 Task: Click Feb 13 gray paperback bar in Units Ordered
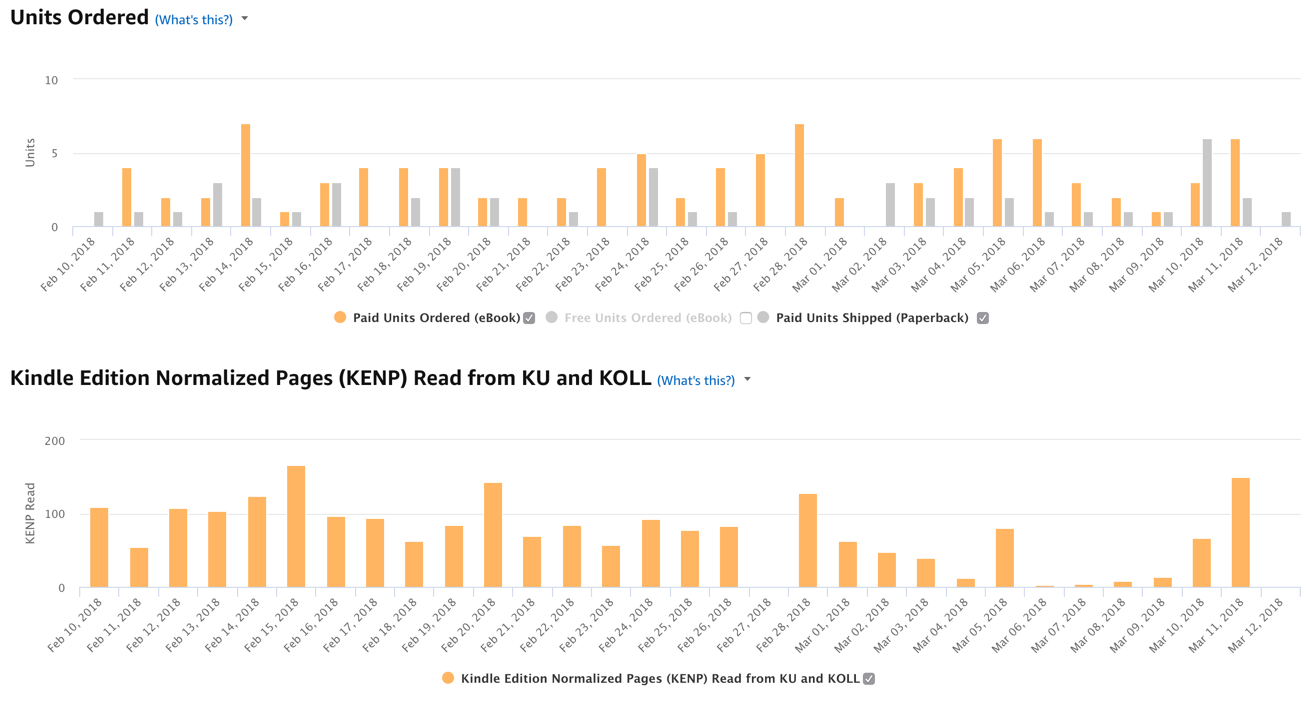click(217, 205)
